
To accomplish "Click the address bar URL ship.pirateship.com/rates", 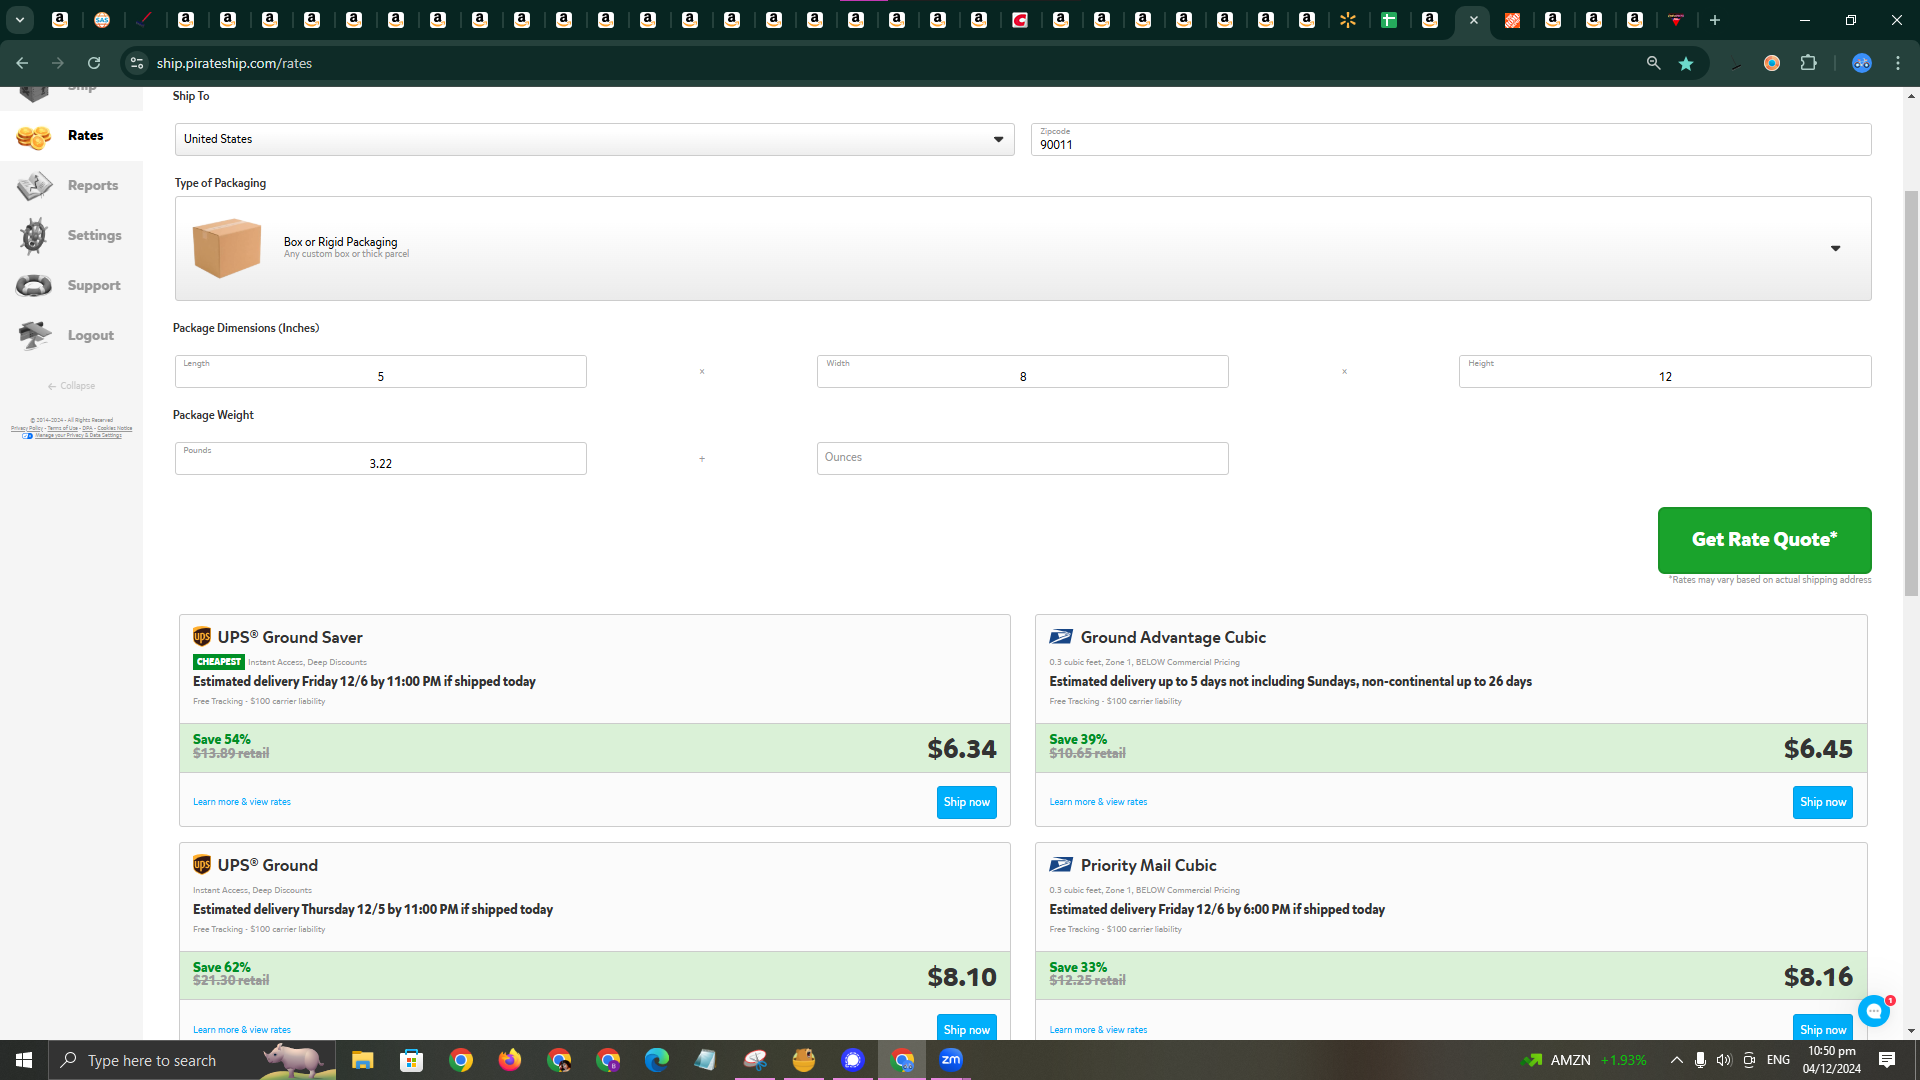I will click(234, 63).
